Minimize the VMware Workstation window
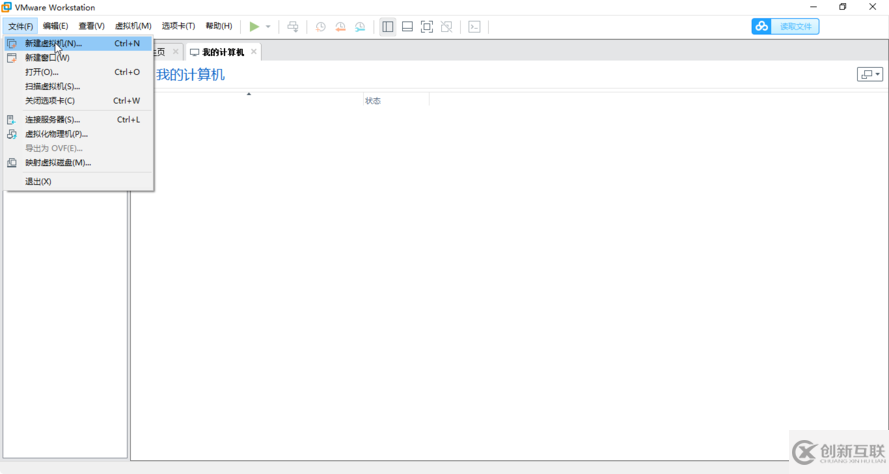This screenshot has height=474, width=889. click(x=814, y=7)
